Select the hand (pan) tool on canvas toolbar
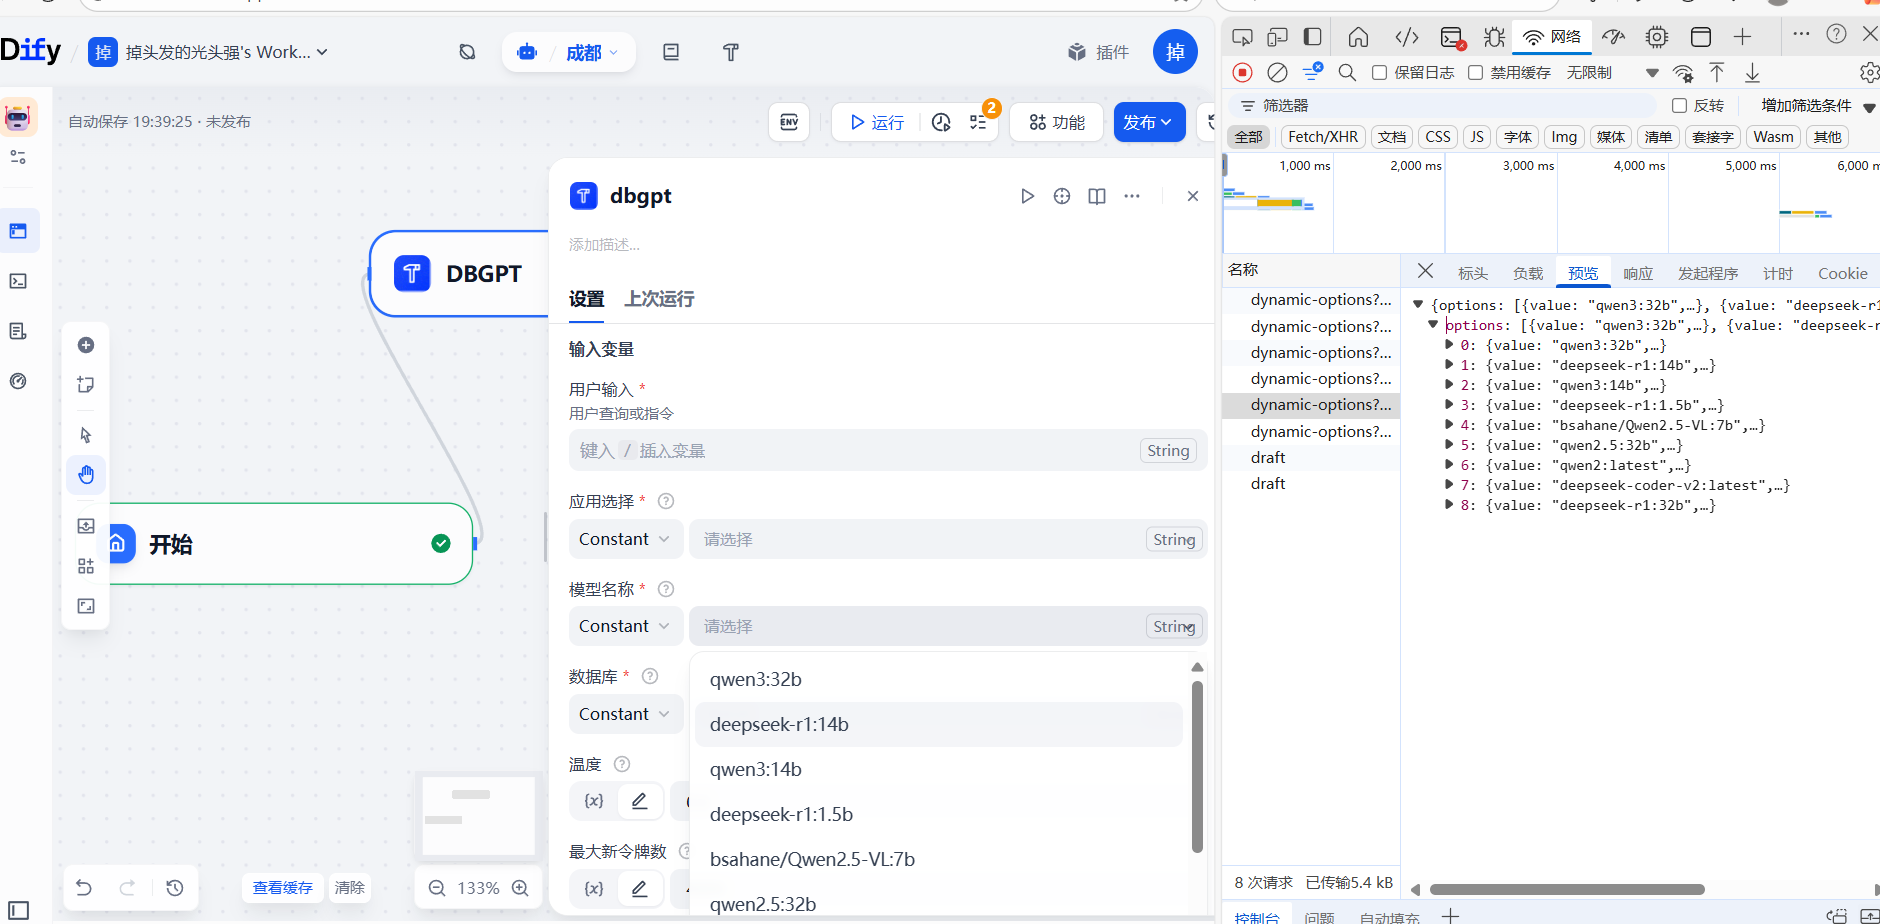Image resolution: width=1880 pixels, height=924 pixels. pos(86,475)
